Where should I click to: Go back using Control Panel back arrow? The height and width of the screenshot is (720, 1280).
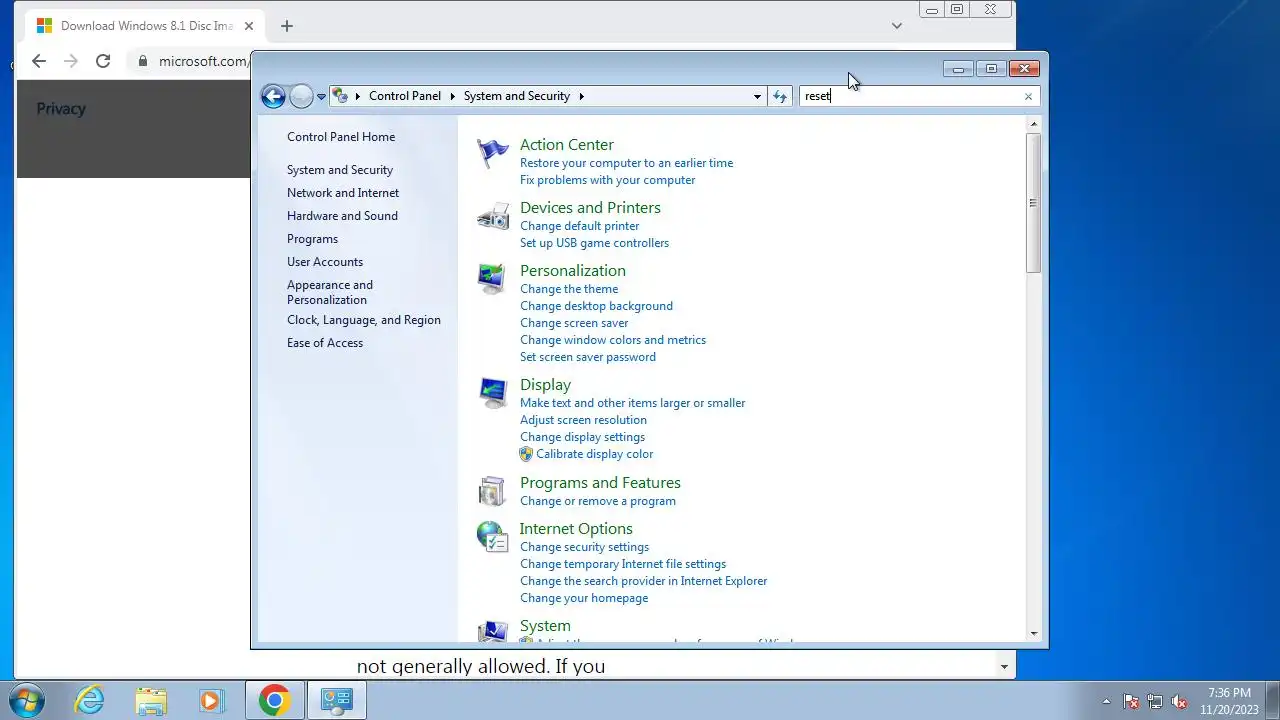[273, 96]
